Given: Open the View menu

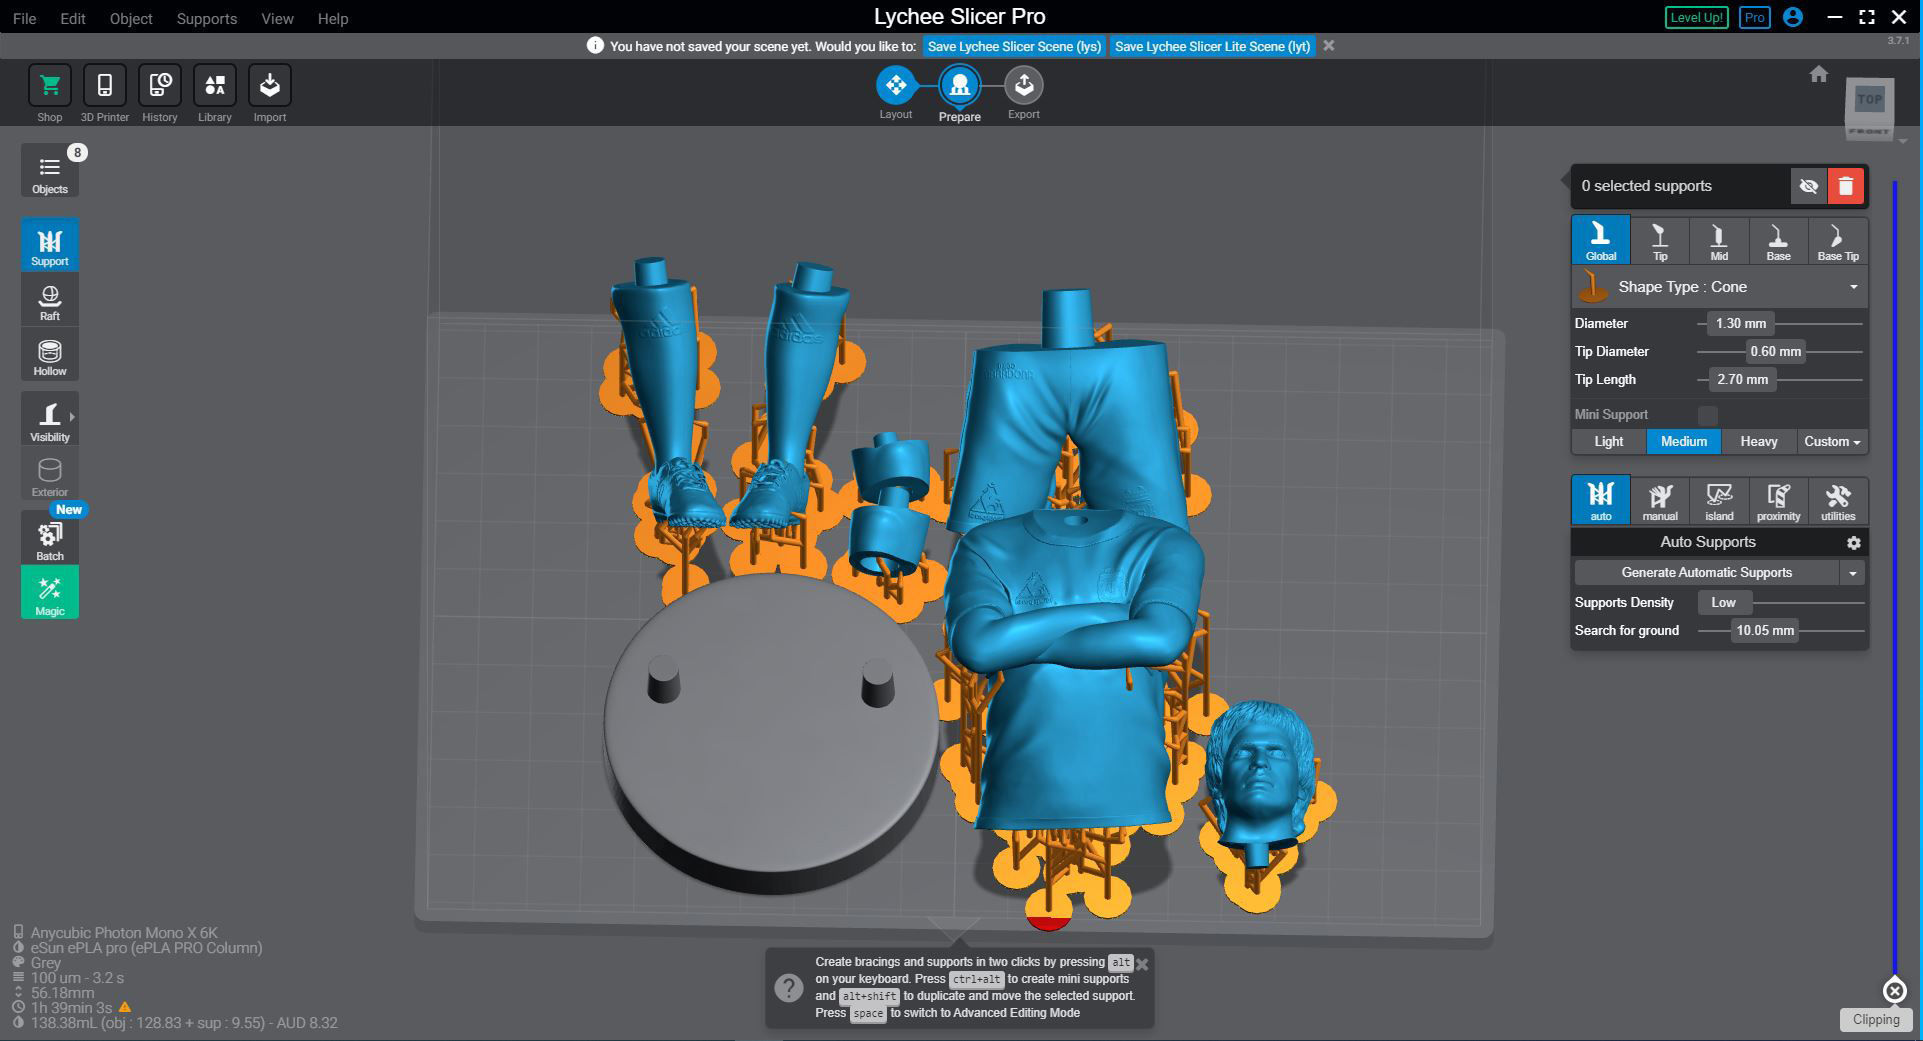Looking at the screenshot, I should (277, 19).
